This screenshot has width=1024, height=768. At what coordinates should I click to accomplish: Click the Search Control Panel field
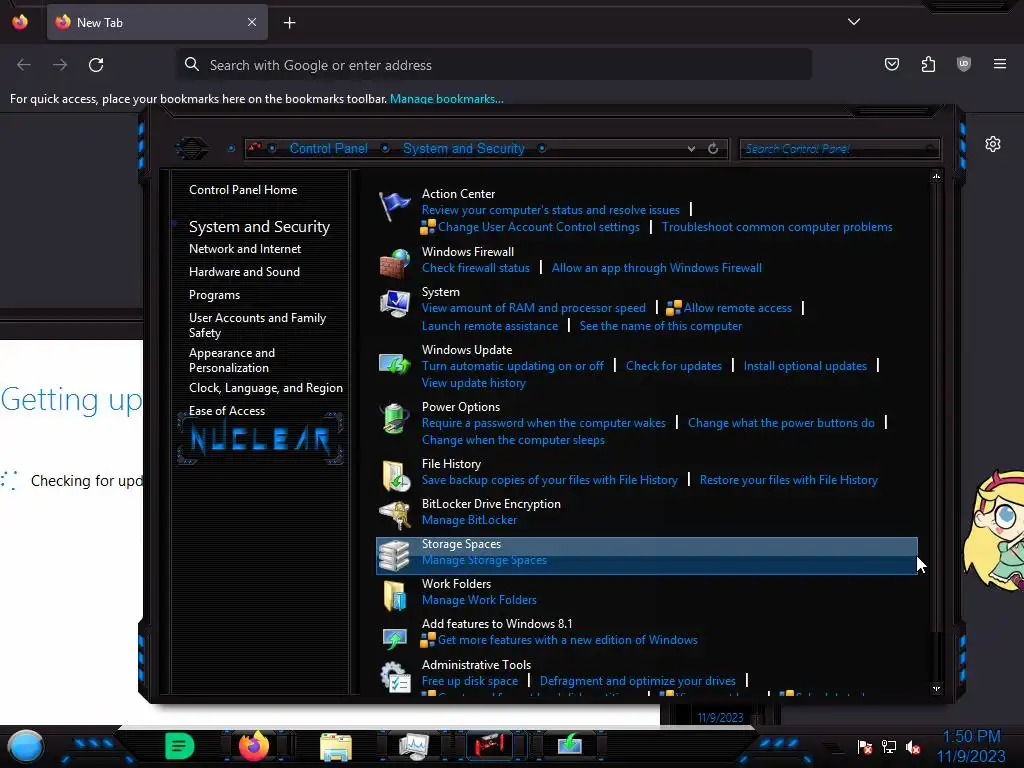[840, 149]
